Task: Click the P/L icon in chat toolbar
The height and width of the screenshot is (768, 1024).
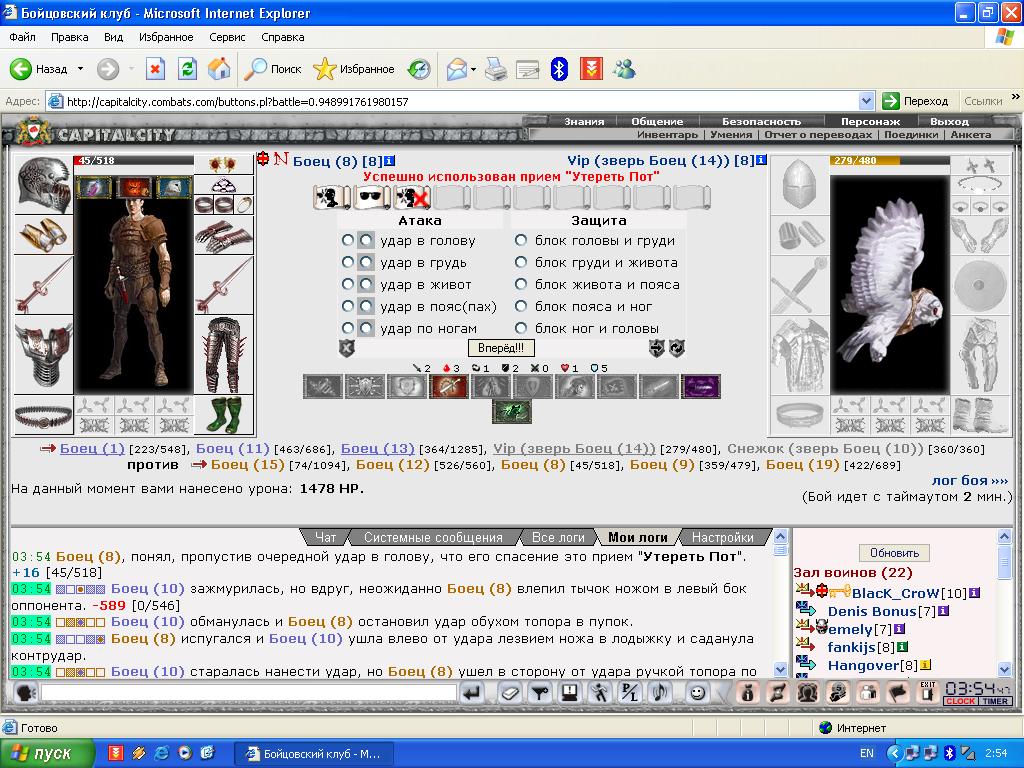Action: pos(630,693)
